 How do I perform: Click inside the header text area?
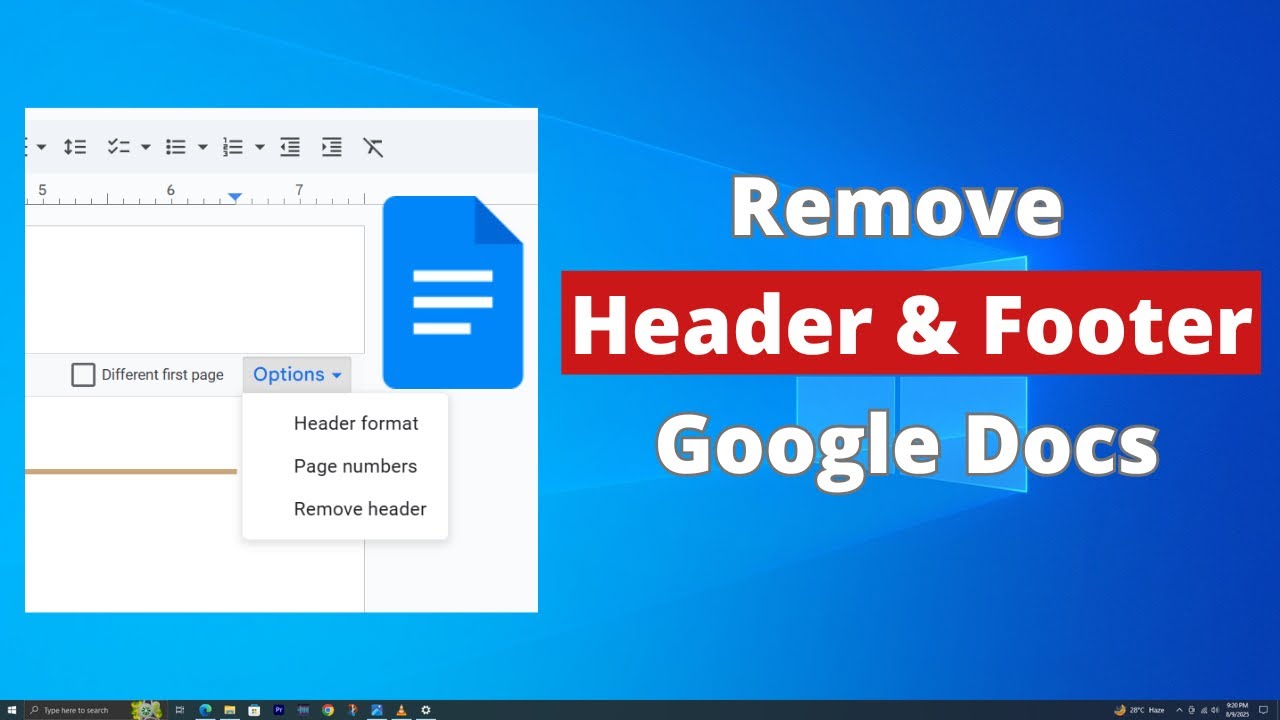(194, 289)
